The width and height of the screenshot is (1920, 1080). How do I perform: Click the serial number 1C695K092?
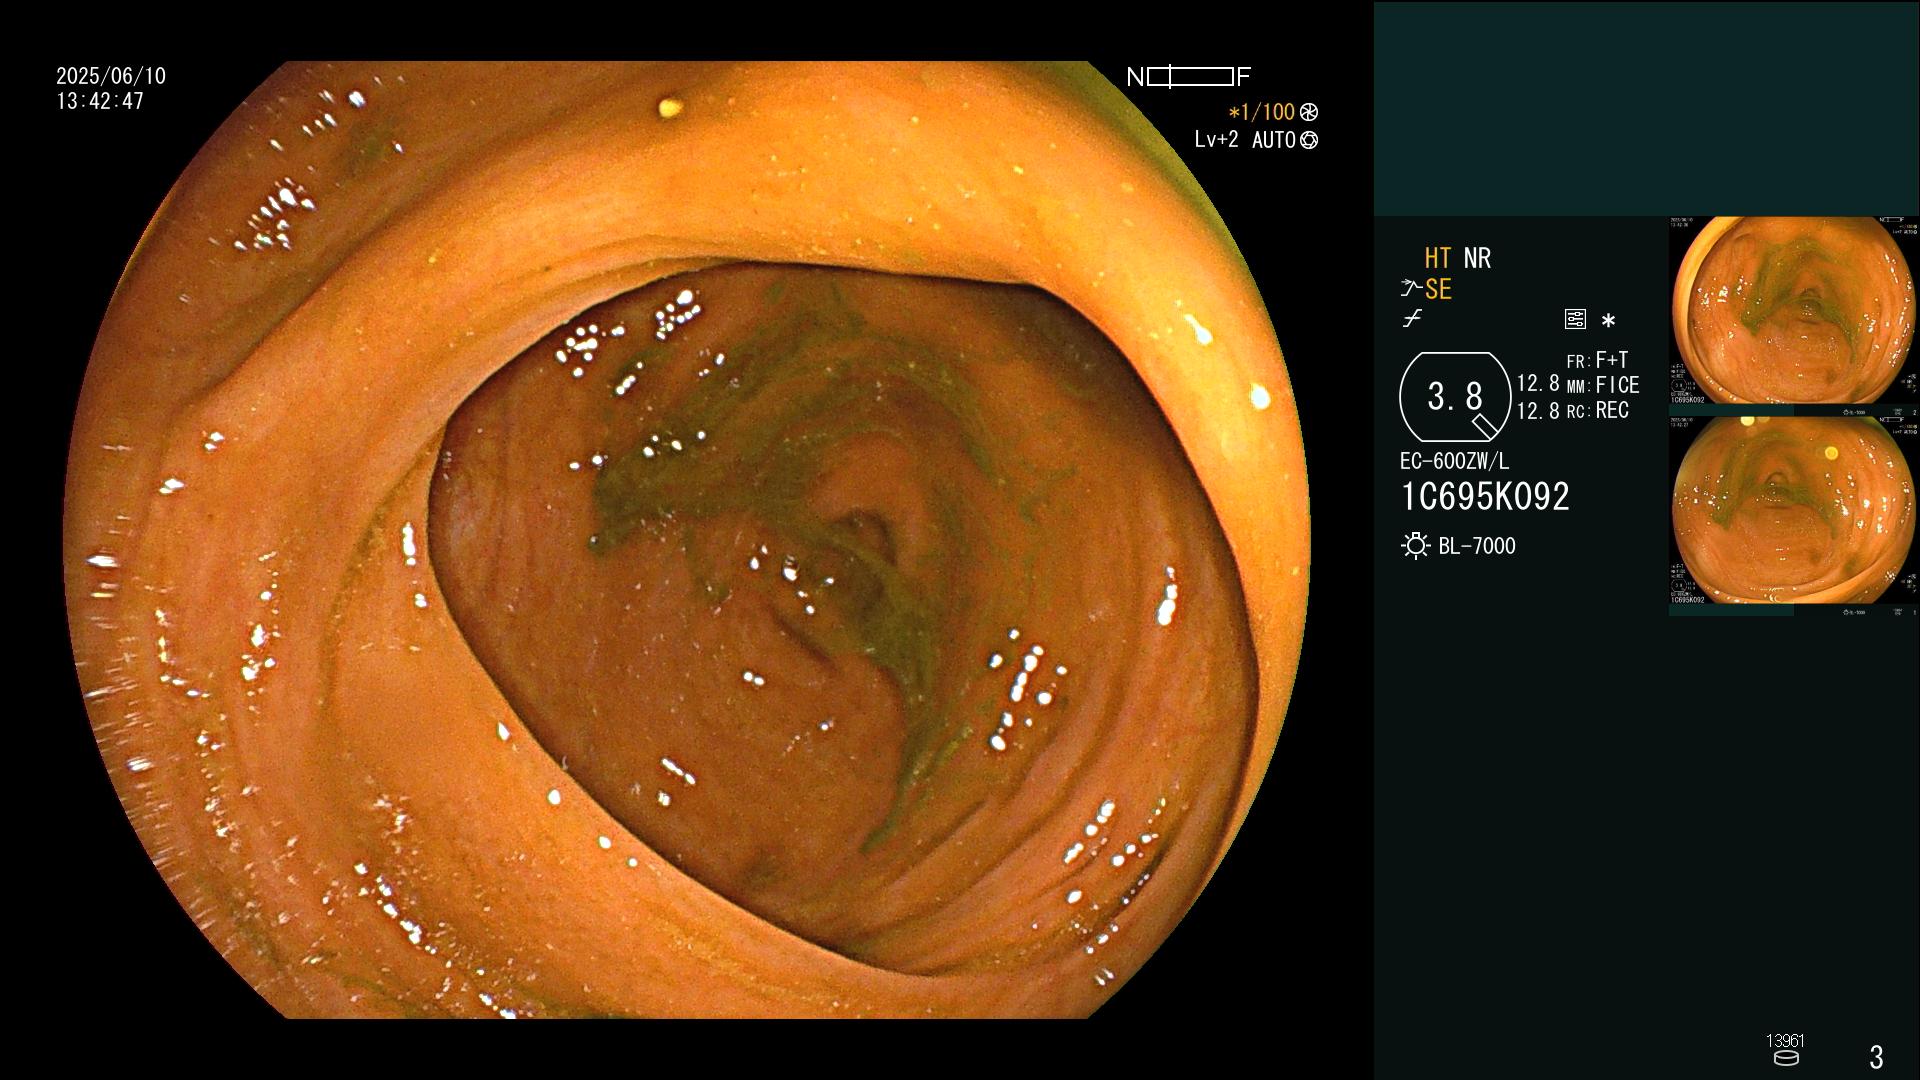coord(1485,497)
